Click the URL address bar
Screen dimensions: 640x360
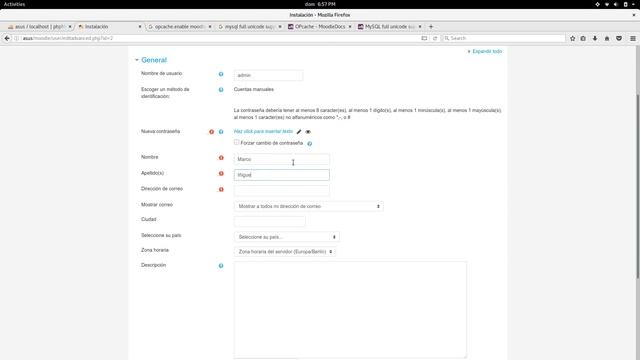pyautogui.click(x=220, y=38)
